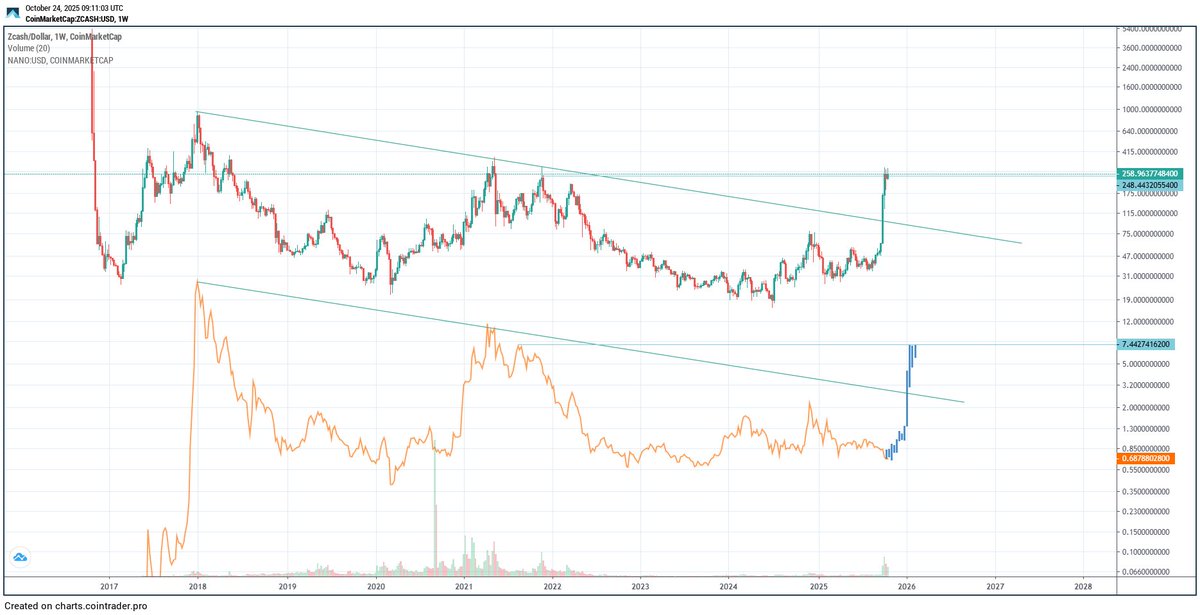Select the NANO:USD, COINMARKETCAP legend entry

coord(60,59)
